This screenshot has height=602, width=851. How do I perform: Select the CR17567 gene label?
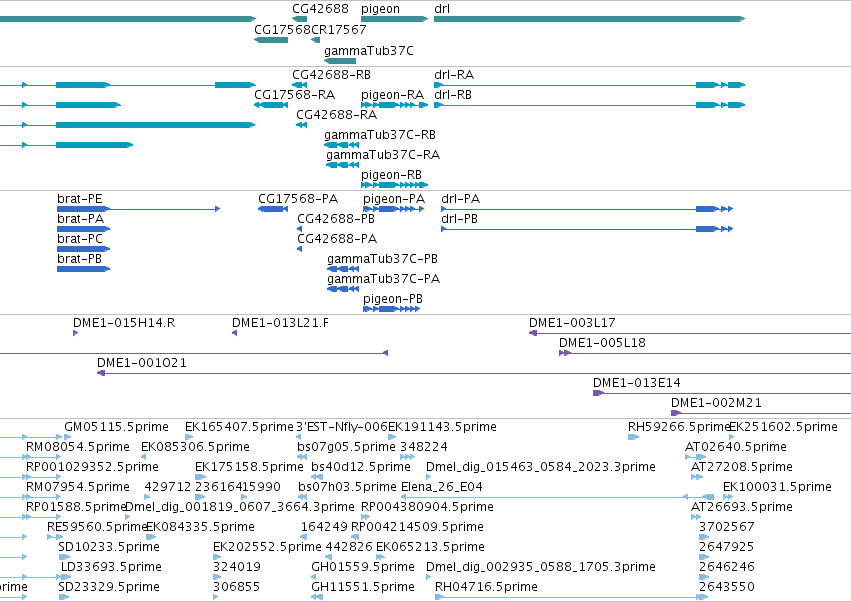[x=339, y=29]
